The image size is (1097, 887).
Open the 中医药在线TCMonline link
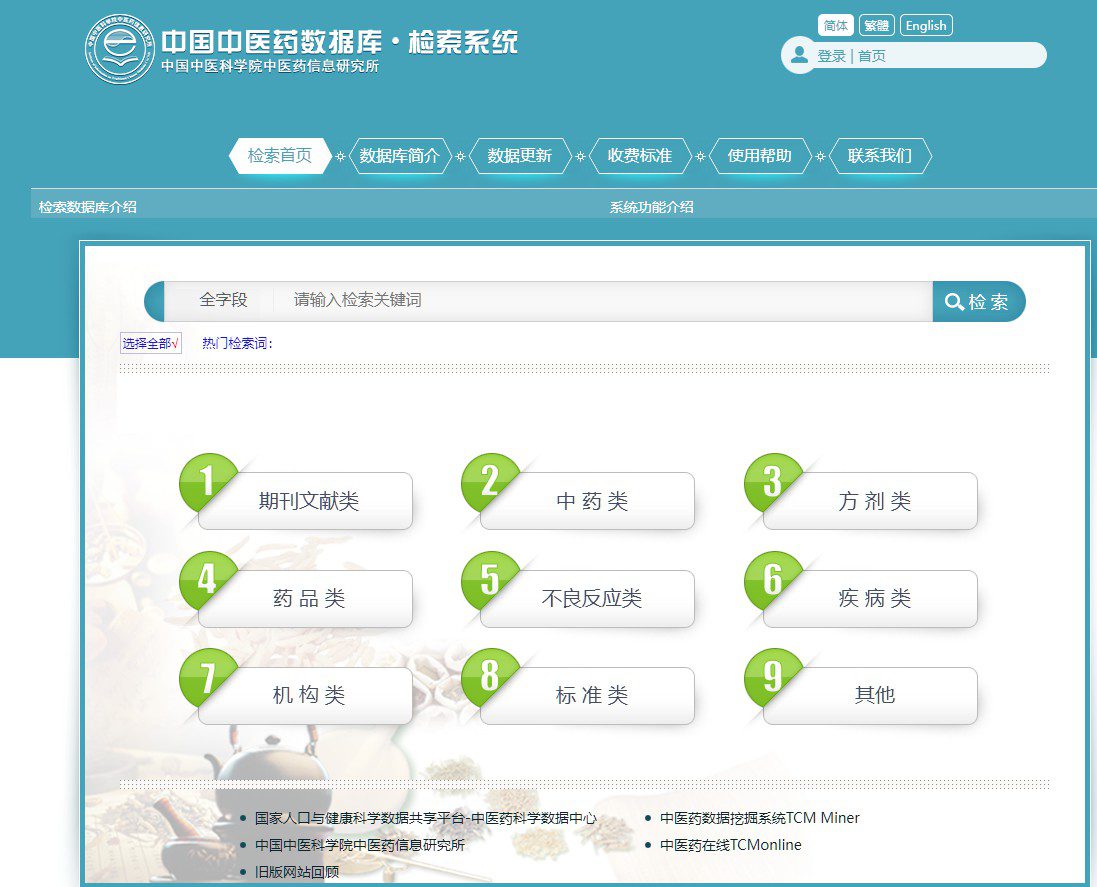pyautogui.click(x=730, y=845)
